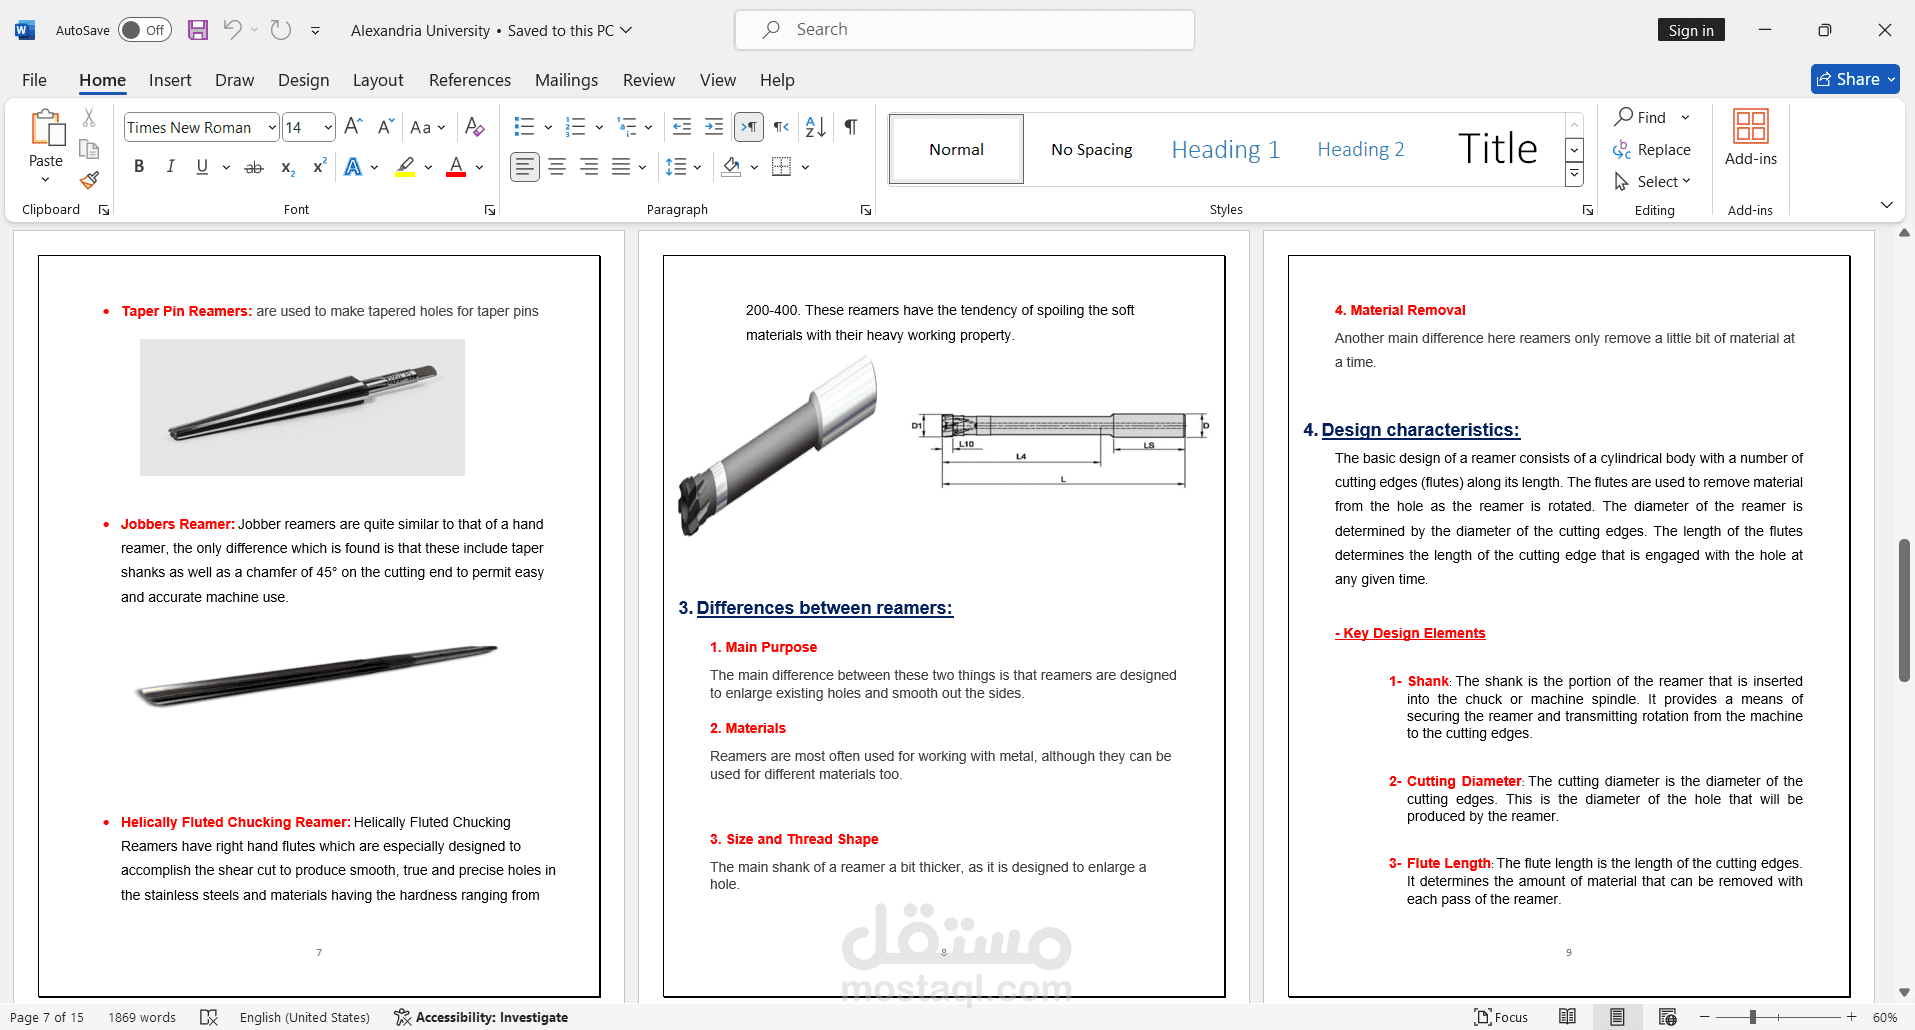Switch to Read Mode view icon

[x=1568, y=1017]
